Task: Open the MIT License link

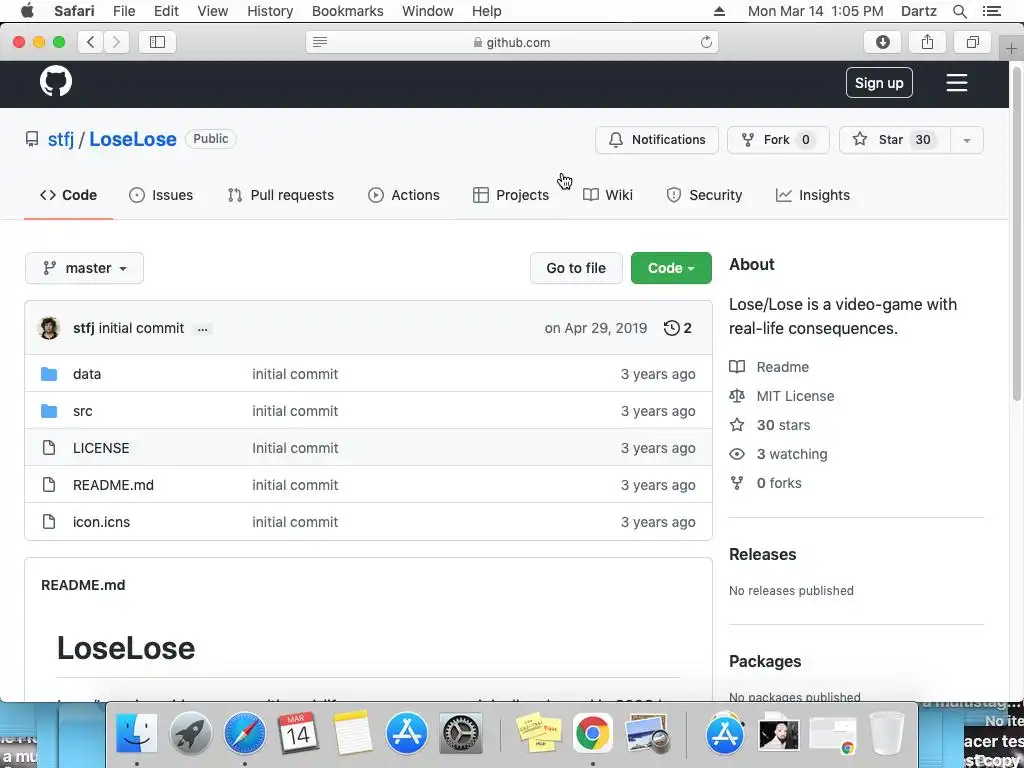Action: pyautogui.click(x=795, y=396)
